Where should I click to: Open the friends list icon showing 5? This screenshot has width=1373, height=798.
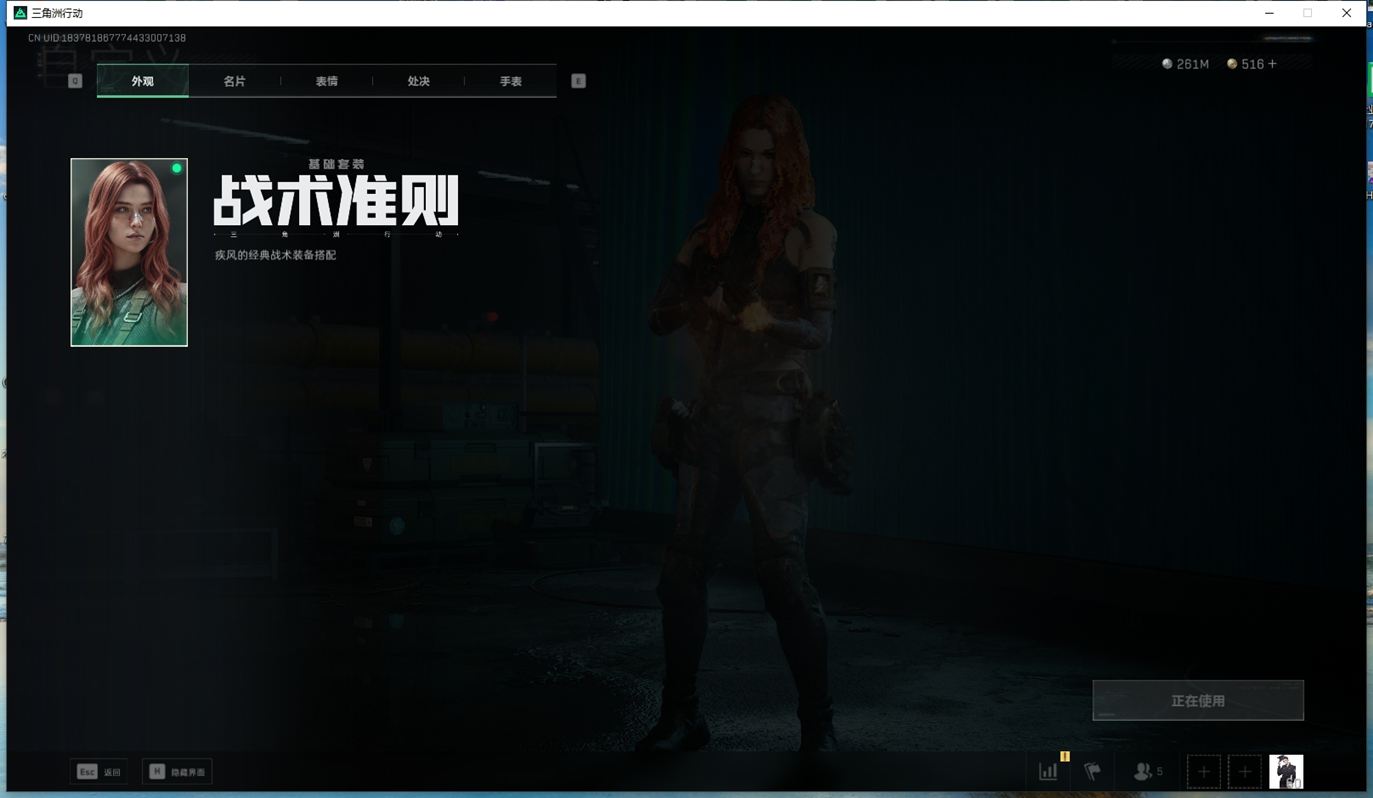(1147, 771)
